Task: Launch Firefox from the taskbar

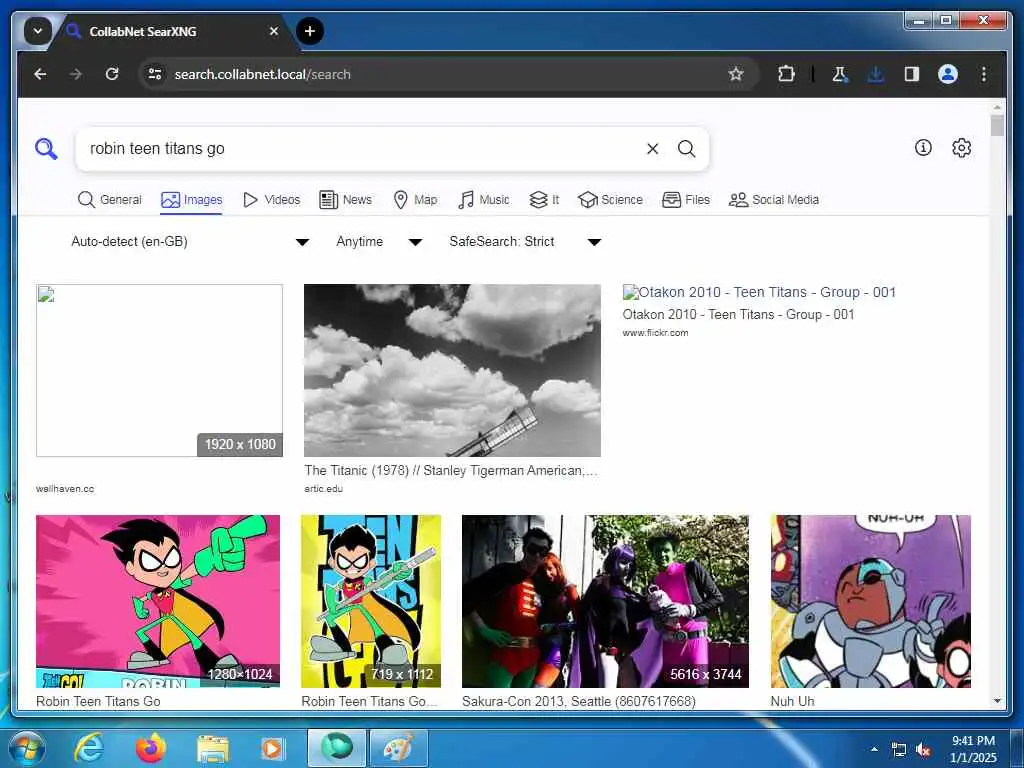Action: point(150,748)
